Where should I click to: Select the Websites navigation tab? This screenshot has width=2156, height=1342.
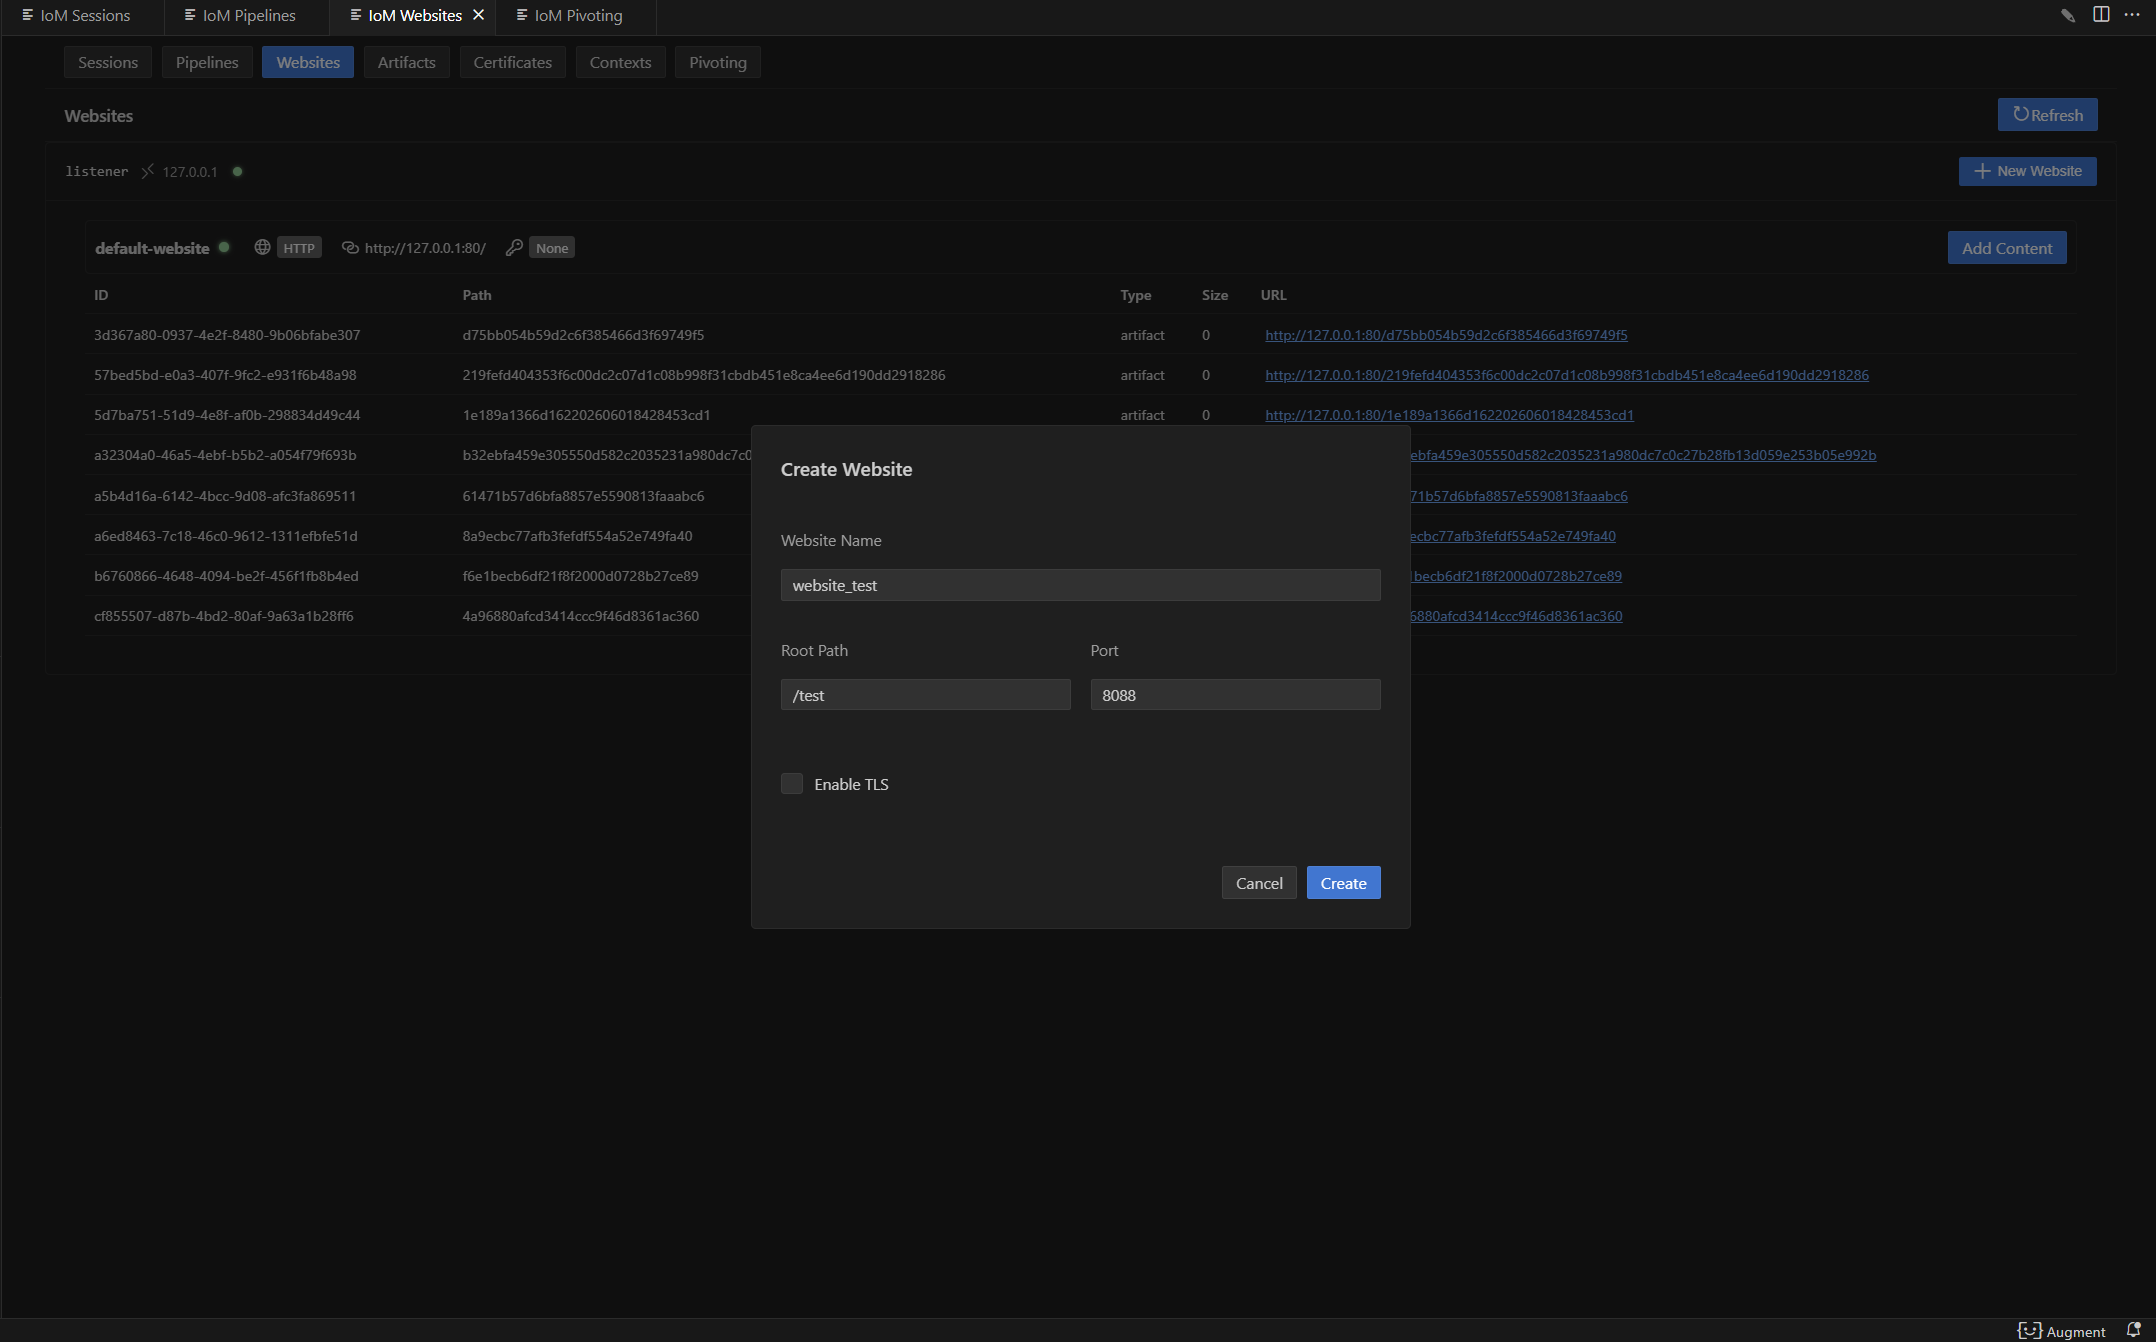click(x=308, y=62)
